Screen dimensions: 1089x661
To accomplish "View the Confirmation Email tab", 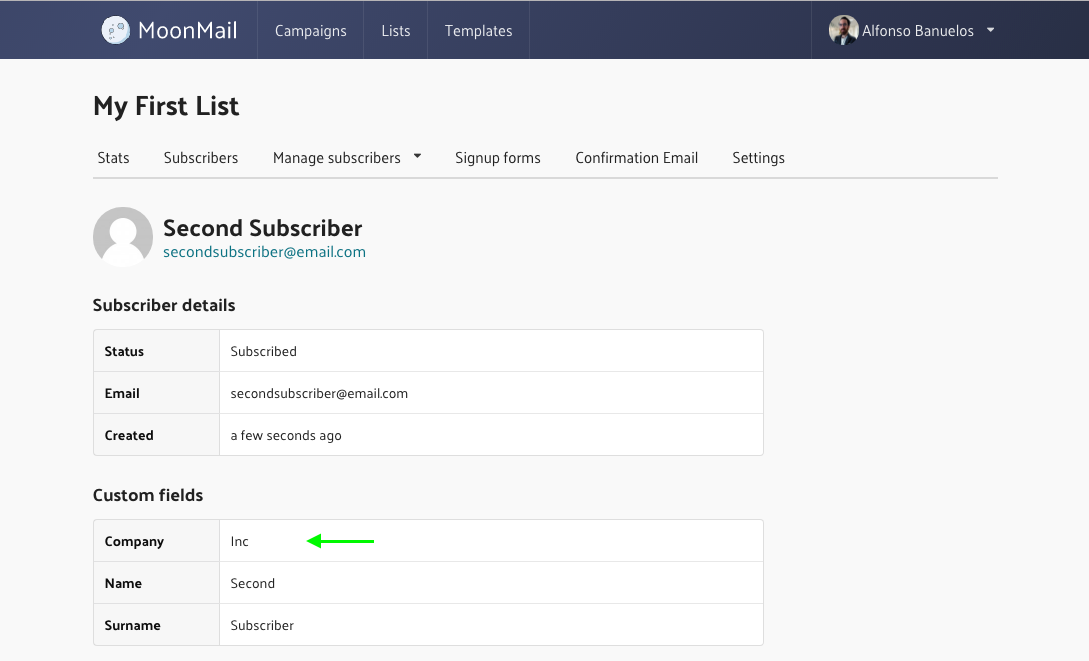I will click(x=636, y=158).
